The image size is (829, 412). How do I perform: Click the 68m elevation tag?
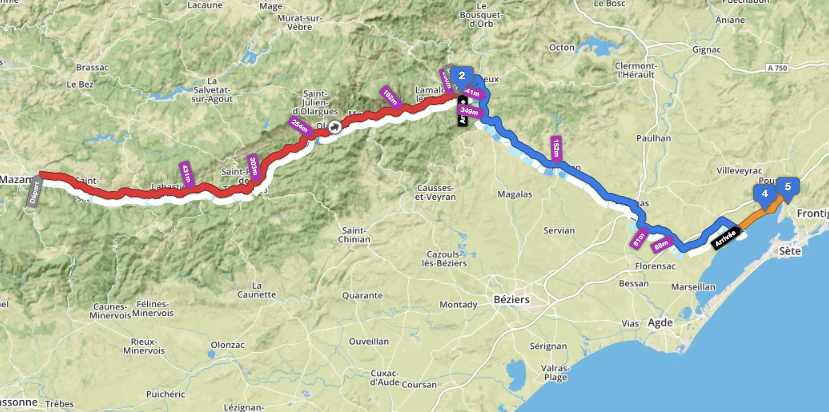coord(661,245)
